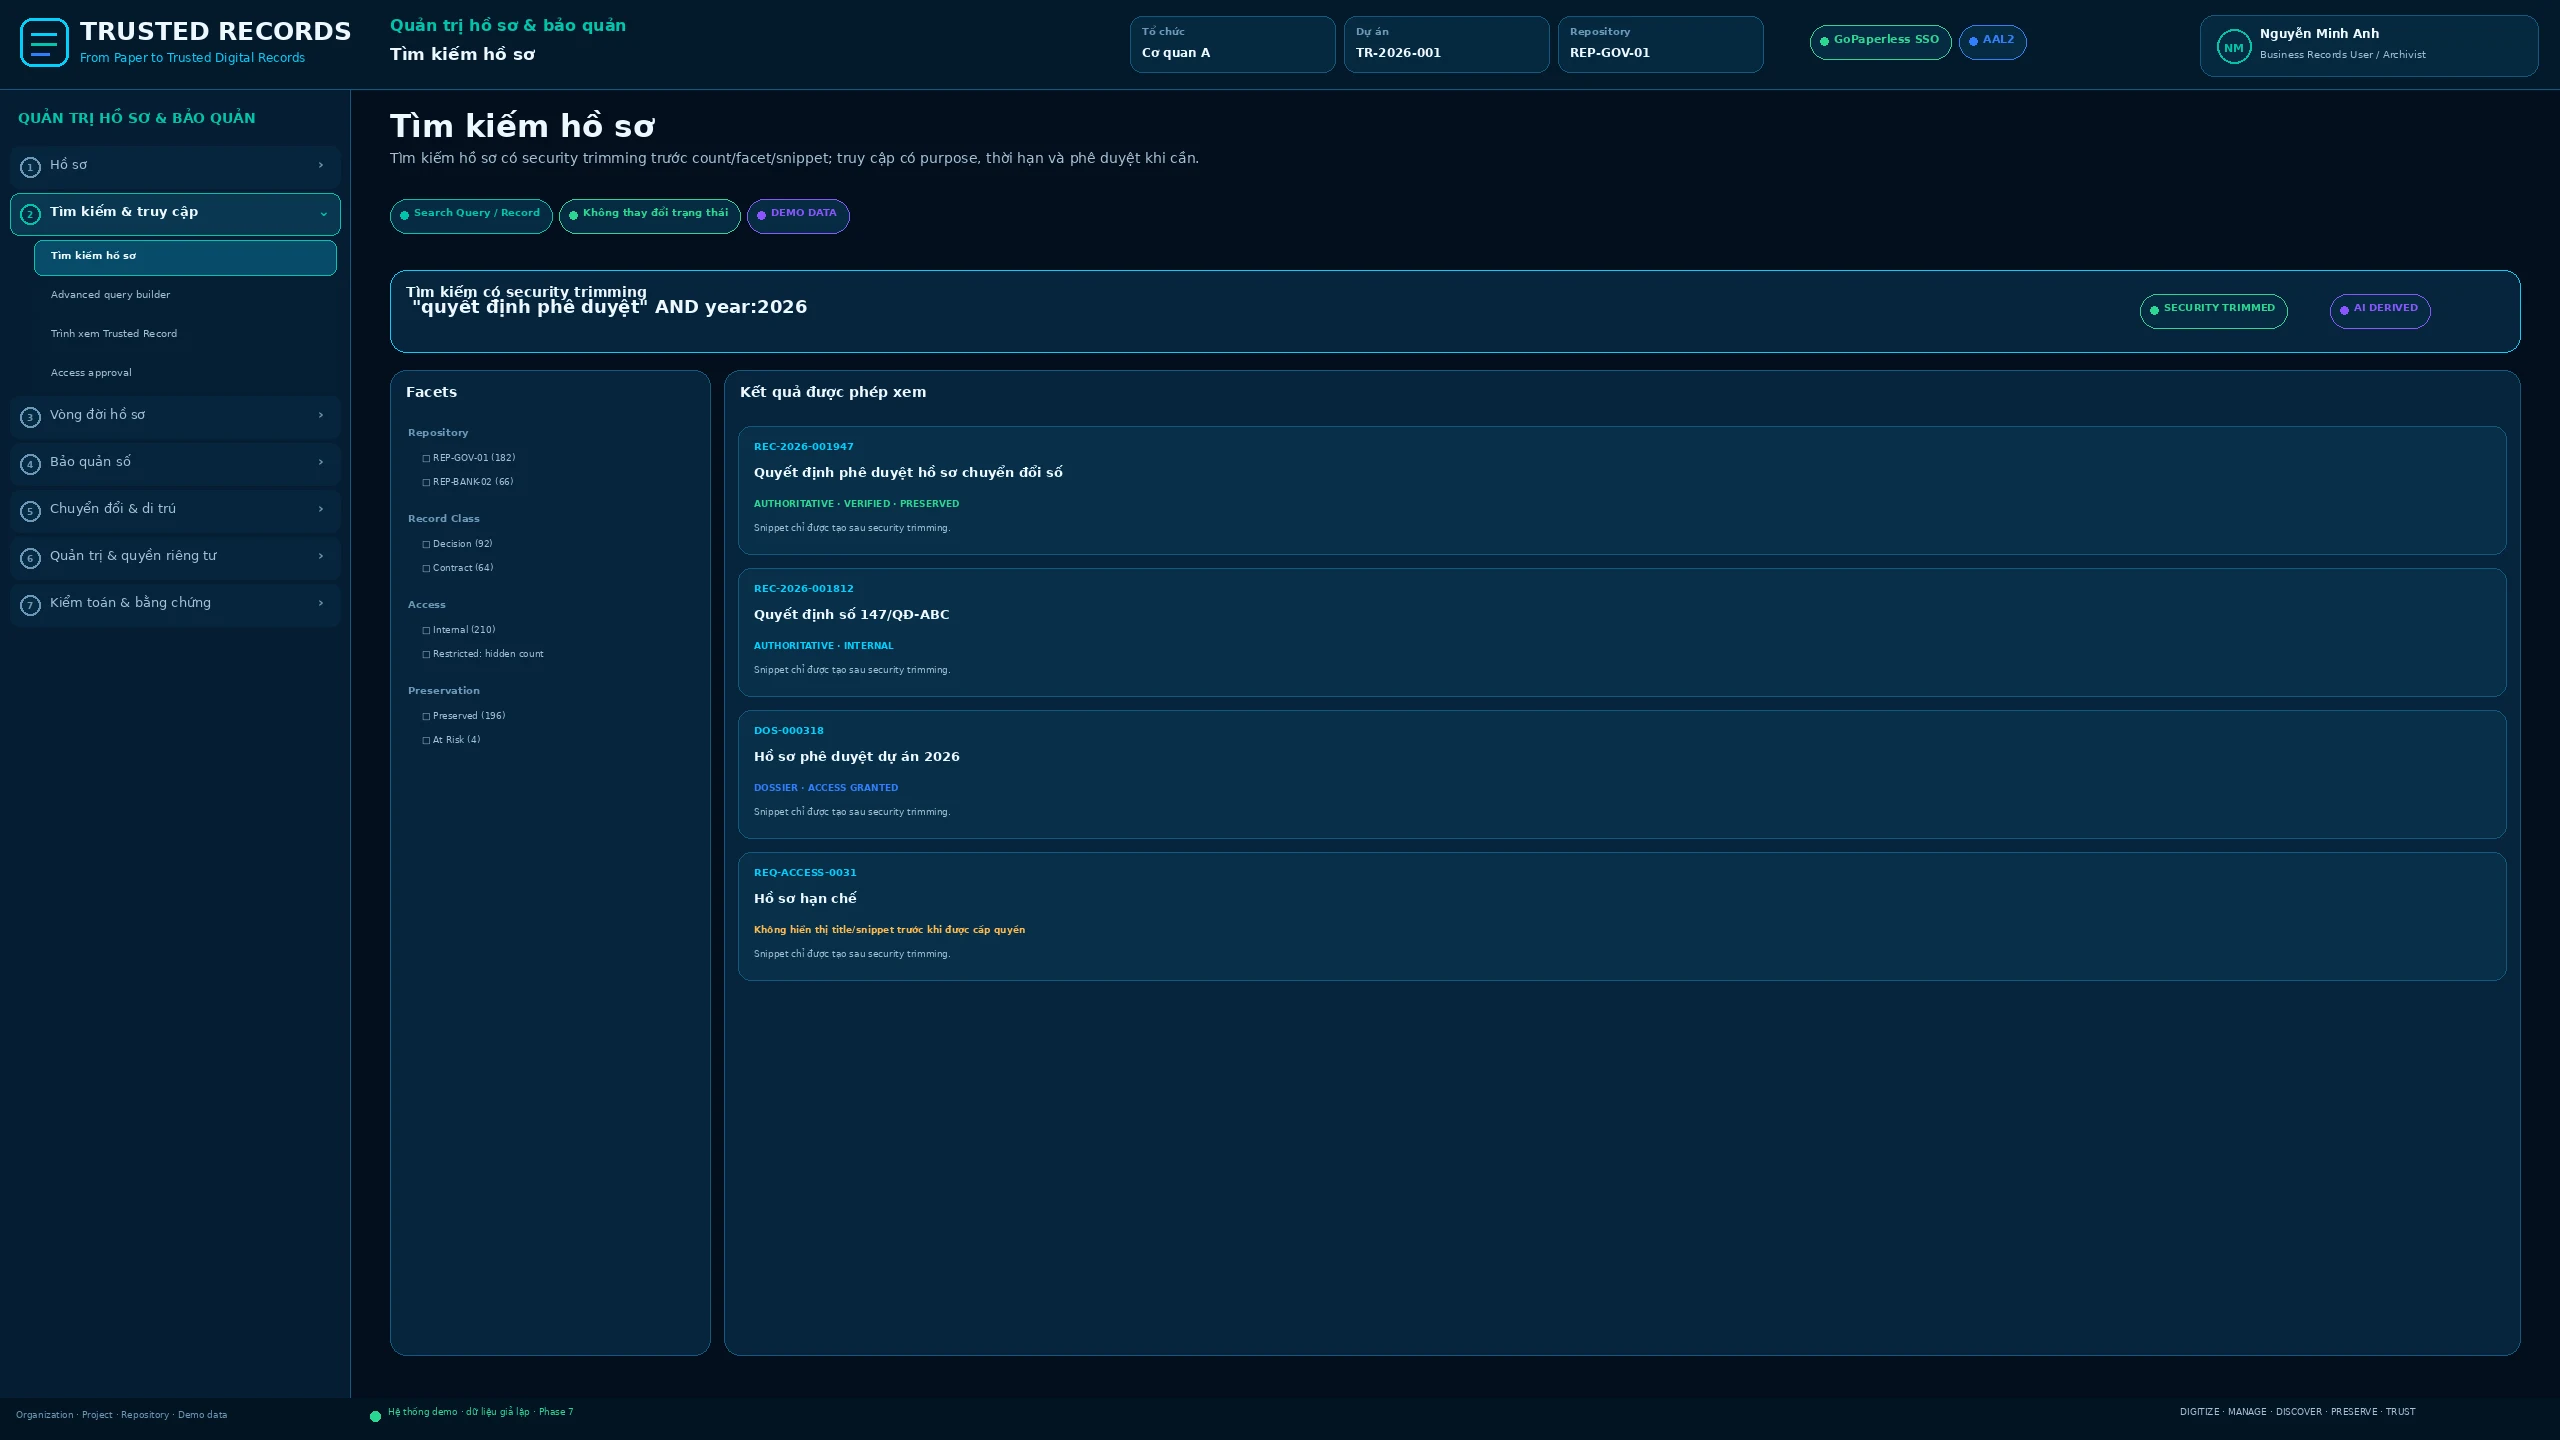Screen dimensions: 2560x1440
Task: Open result REC-2026-001812
Action: point(1622,632)
